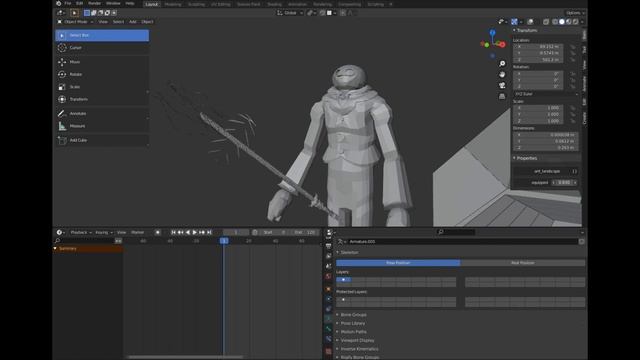Open the viewport Add menu
Image resolution: width=640 pixels, height=360 pixels.
click(x=133, y=22)
